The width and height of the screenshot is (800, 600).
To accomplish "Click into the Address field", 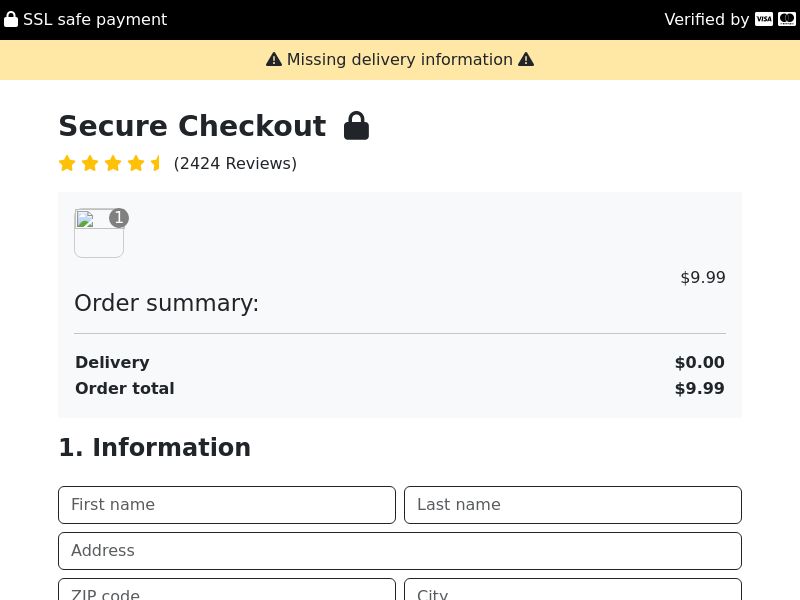I will [400, 551].
